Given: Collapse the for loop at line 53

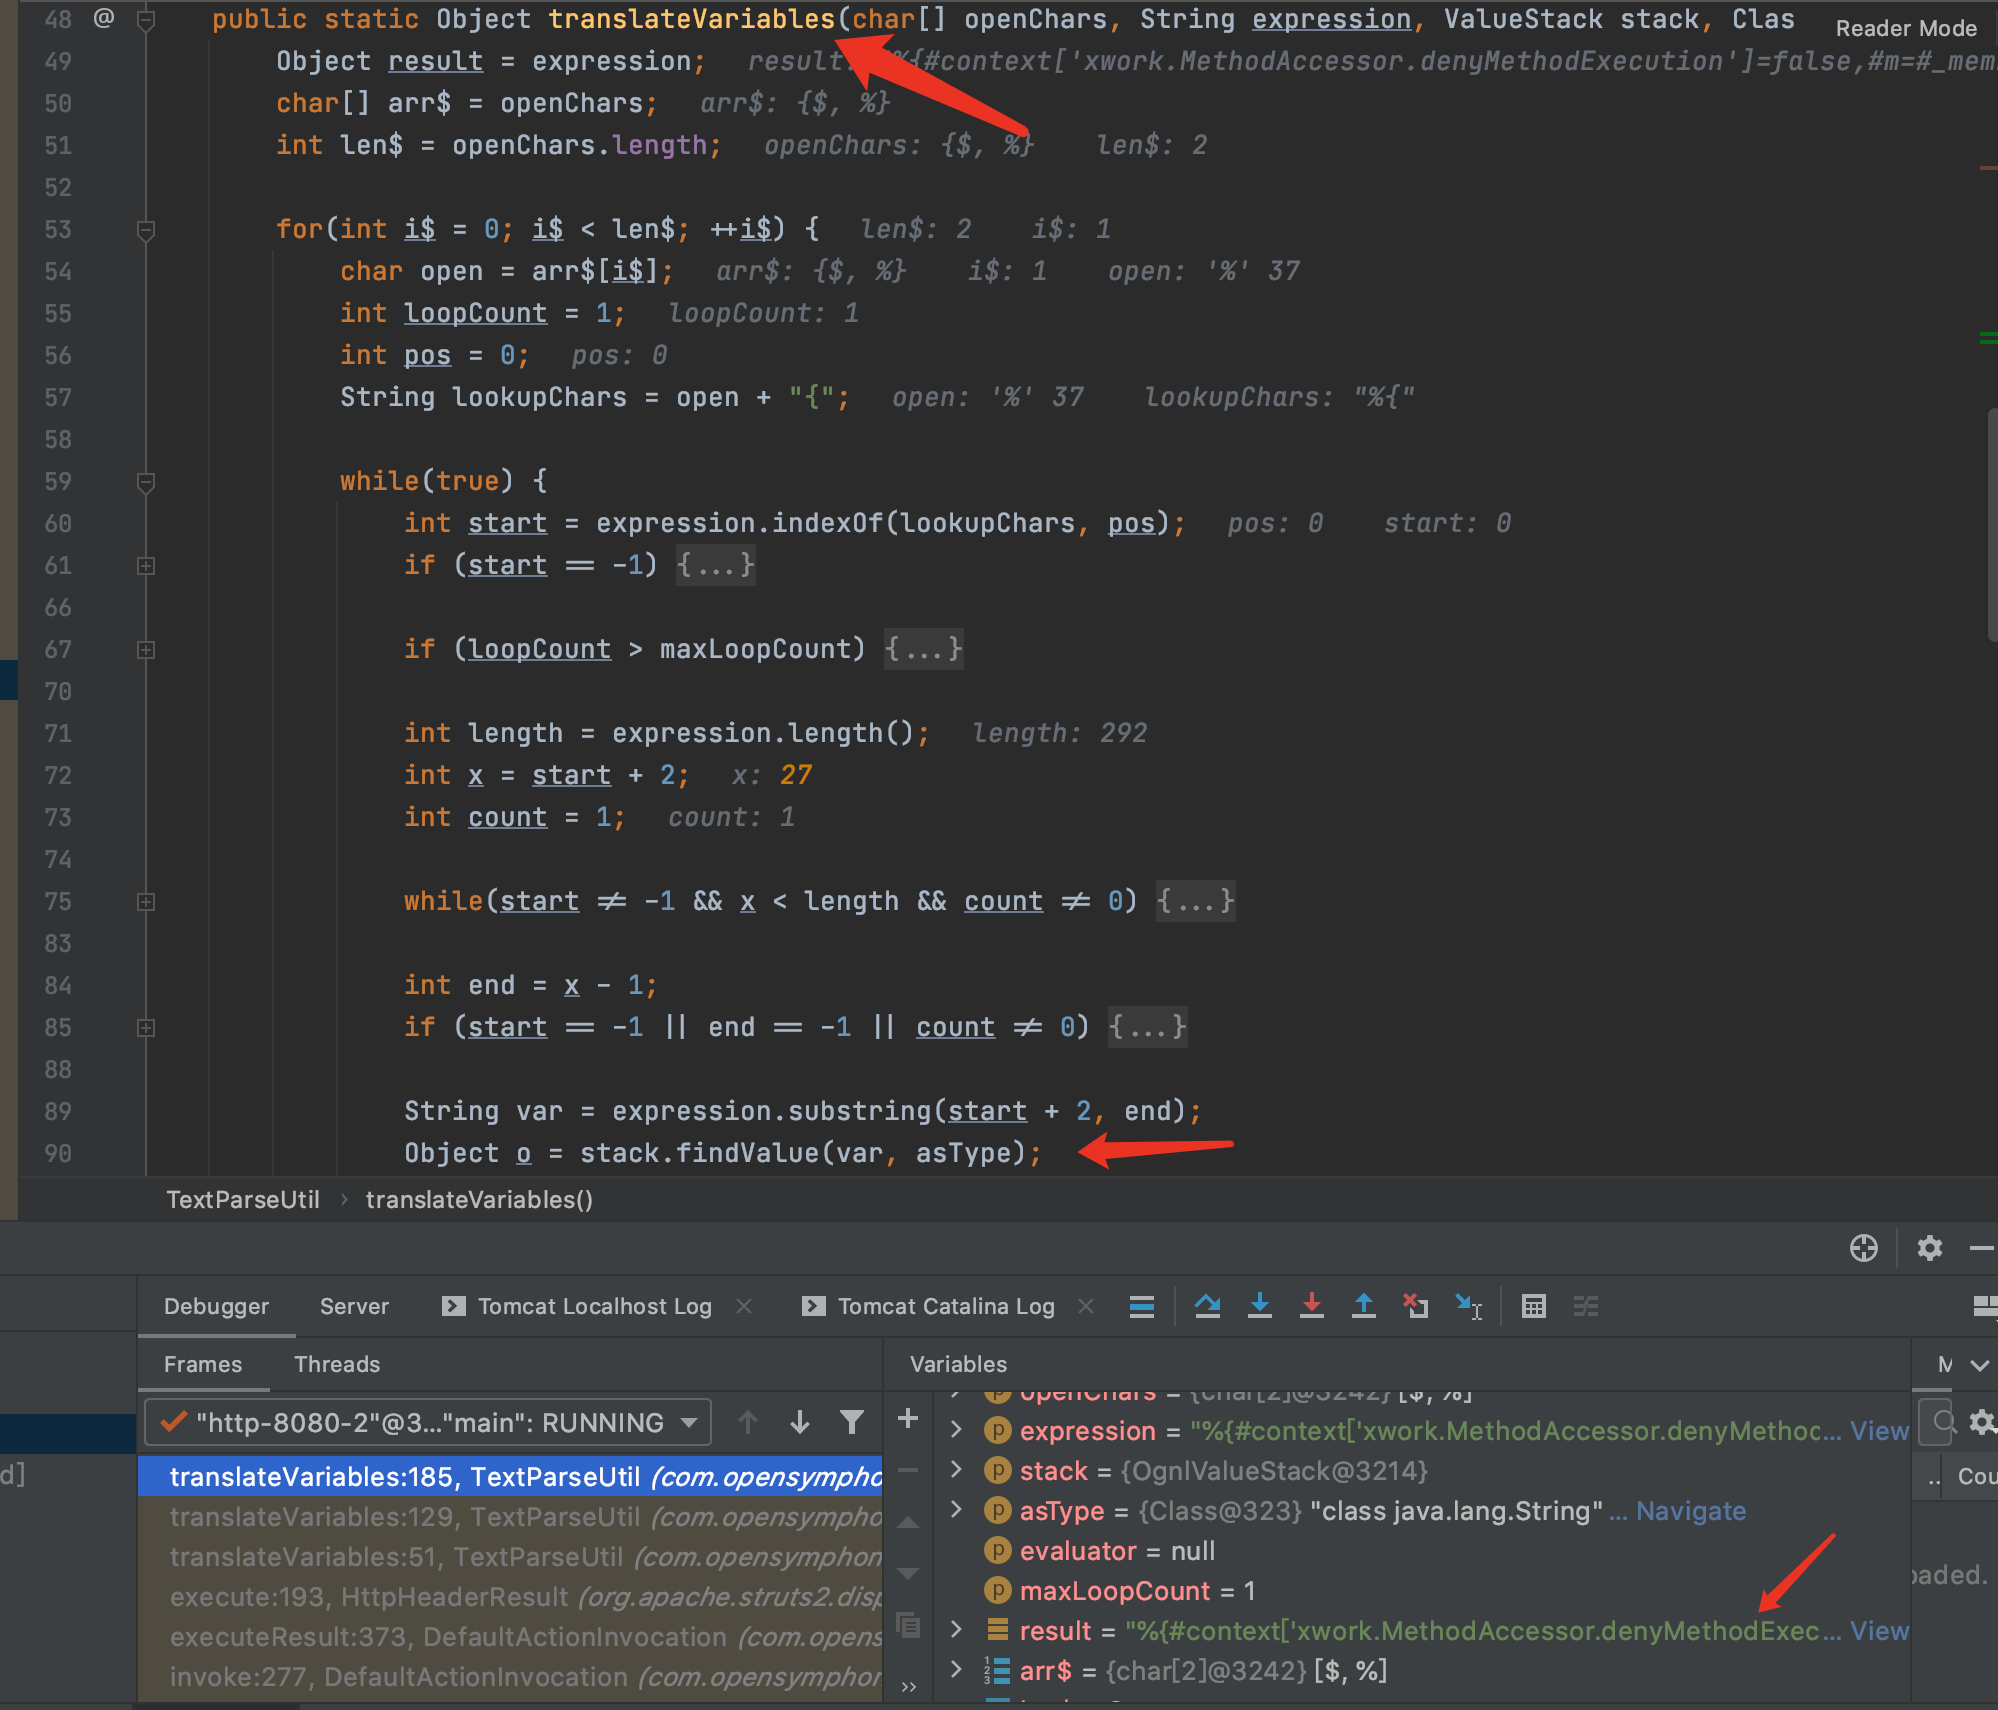Looking at the screenshot, I should coord(146,230).
